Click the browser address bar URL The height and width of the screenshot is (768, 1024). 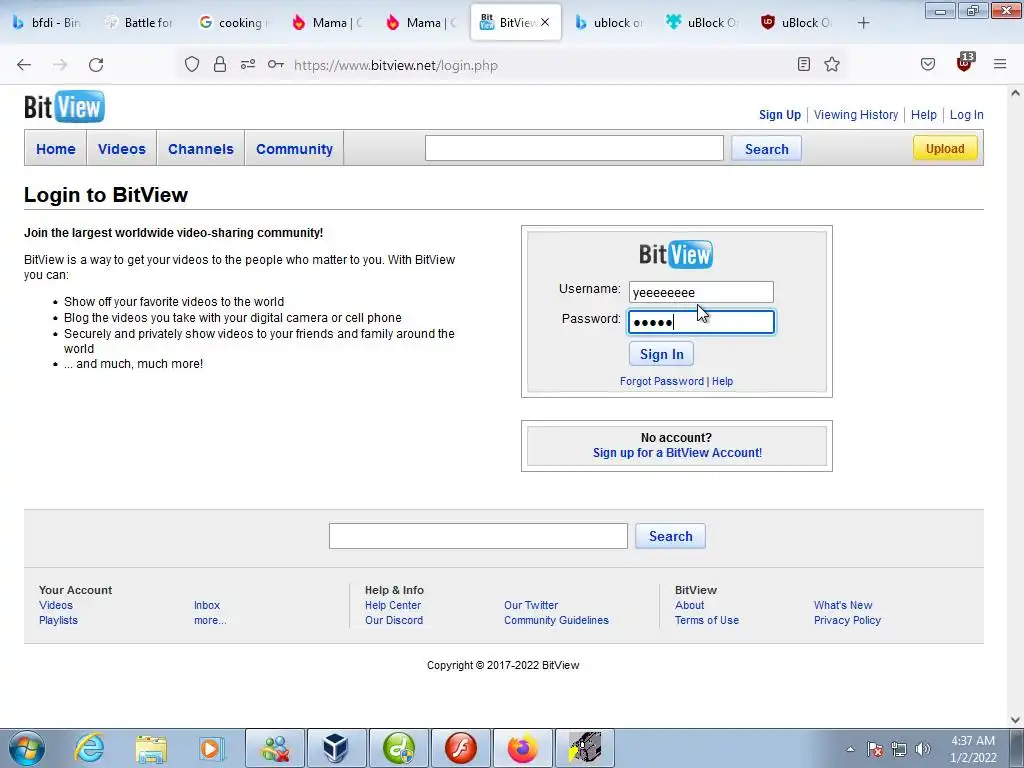(x=396, y=65)
